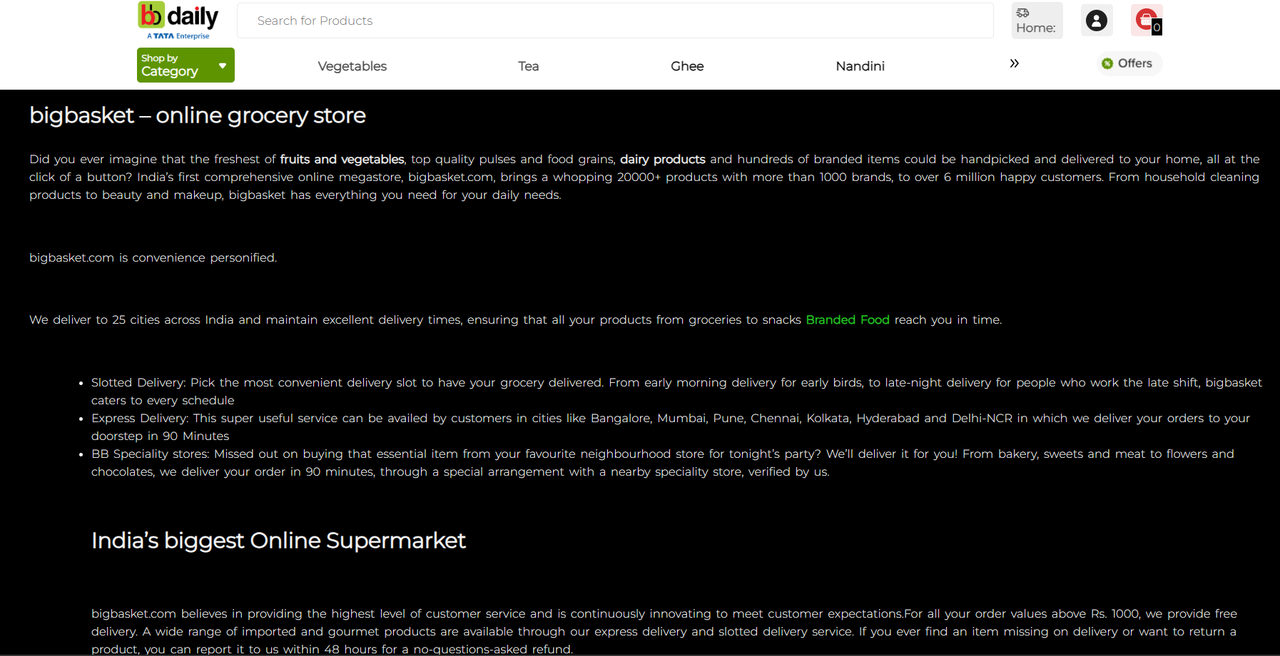Follow the green Branded Food link
The image size is (1280, 656).
click(x=848, y=320)
